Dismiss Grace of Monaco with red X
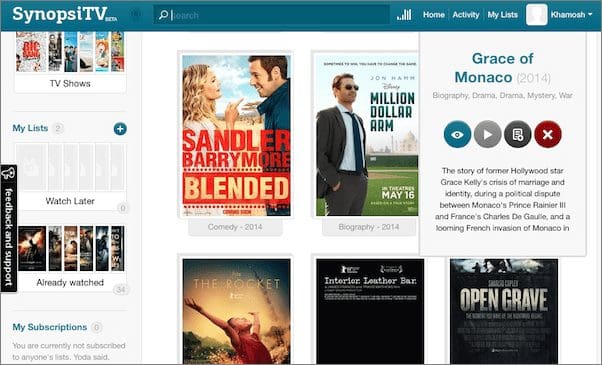This screenshot has height=365, width=602. pyautogui.click(x=548, y=134)
